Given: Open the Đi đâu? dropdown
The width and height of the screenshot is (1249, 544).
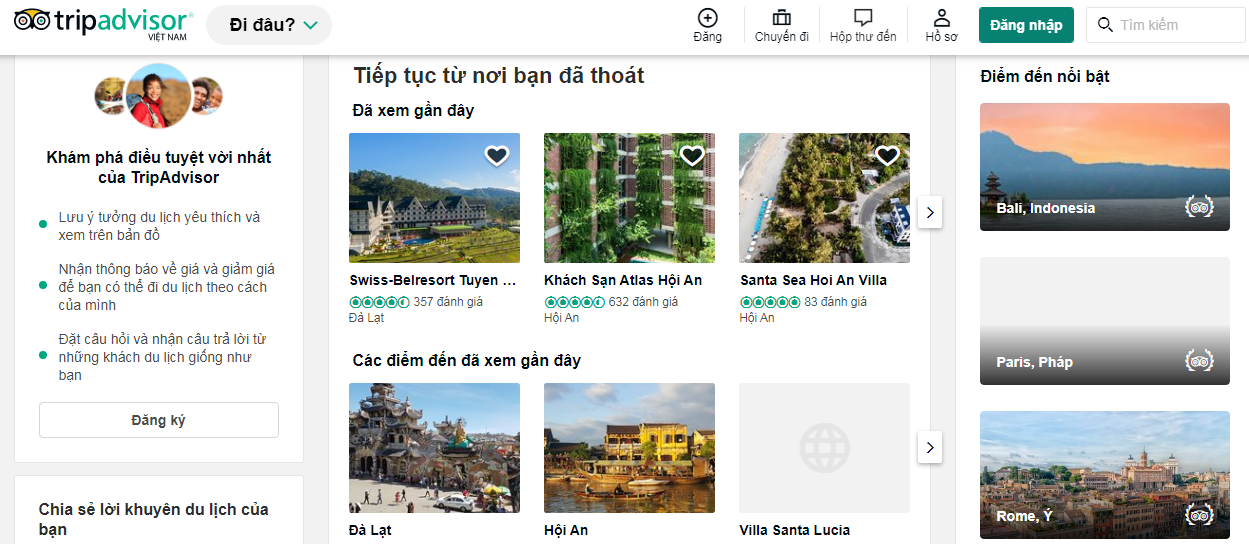Looking at the screenshot, I should tap(269, 25).
